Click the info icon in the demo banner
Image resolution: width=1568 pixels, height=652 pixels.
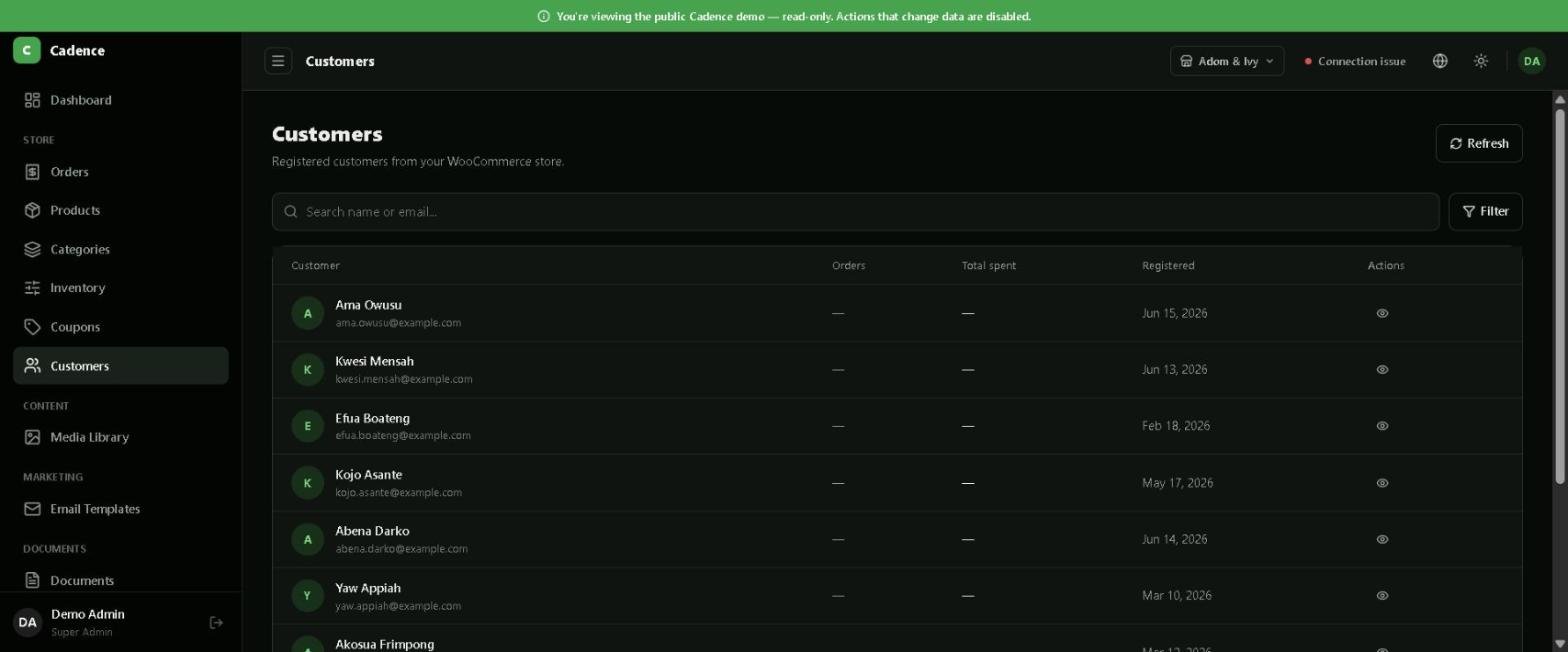pos(544,16)
